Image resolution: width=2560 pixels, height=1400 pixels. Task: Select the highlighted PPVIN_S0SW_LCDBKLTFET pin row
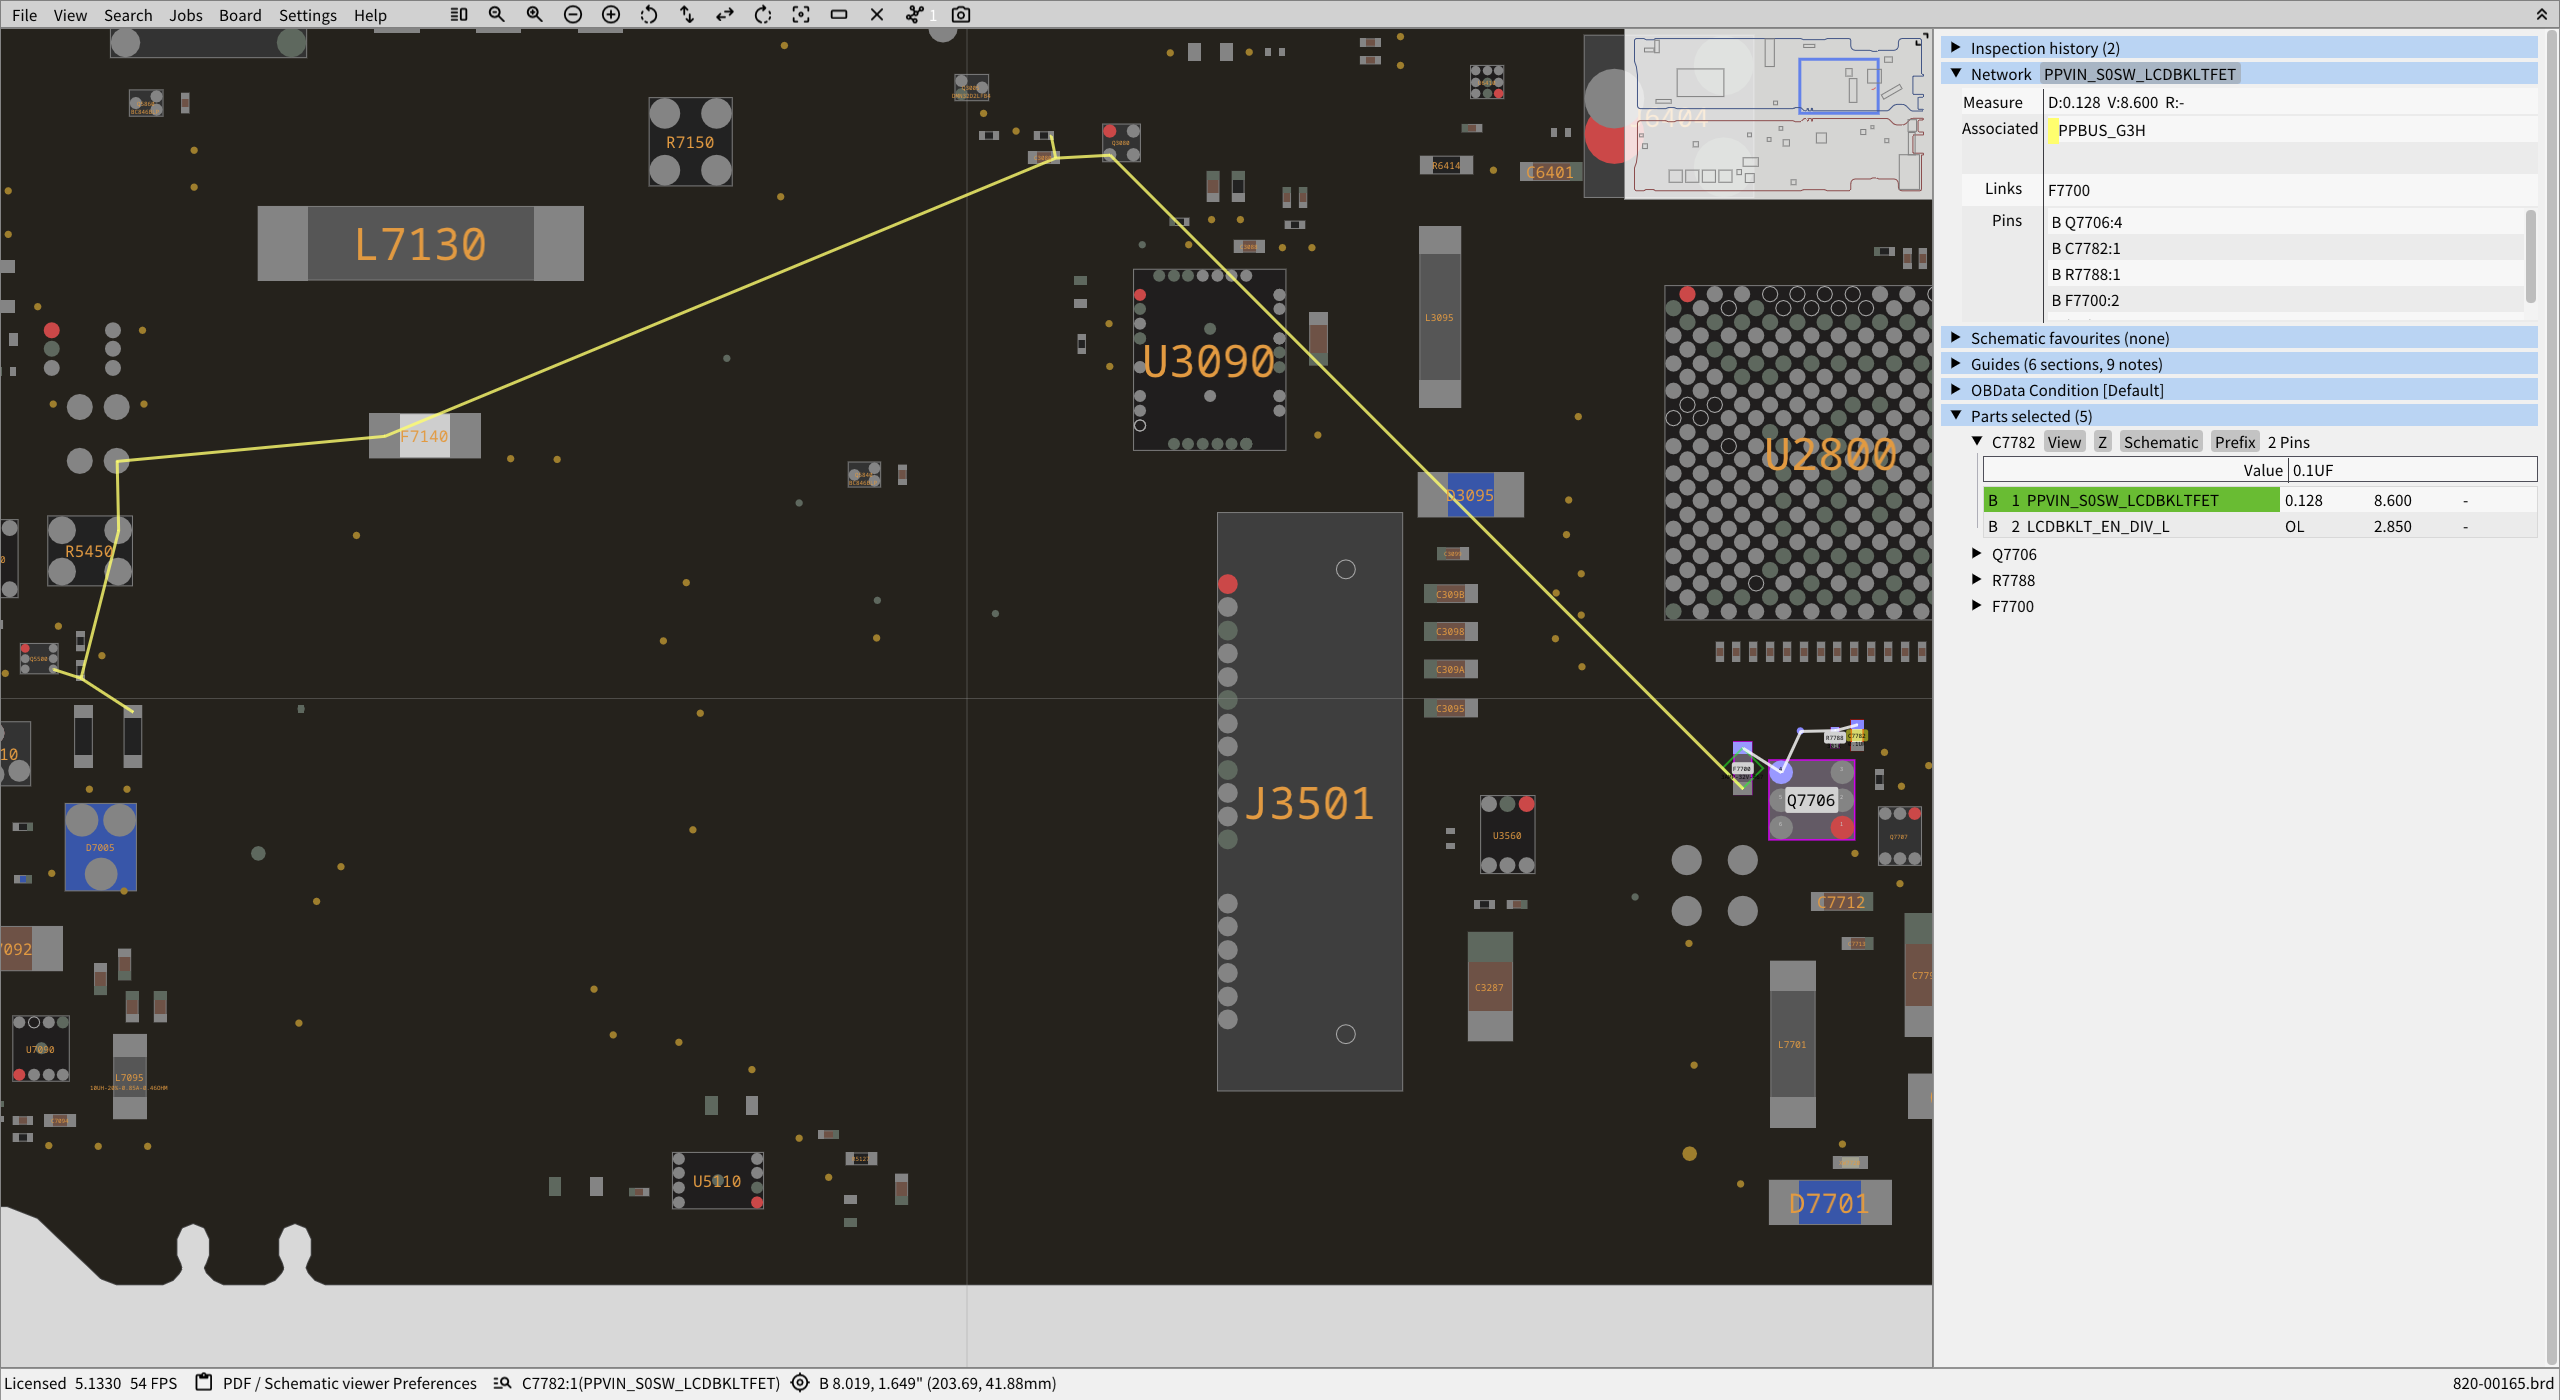tap(2130, 500)
